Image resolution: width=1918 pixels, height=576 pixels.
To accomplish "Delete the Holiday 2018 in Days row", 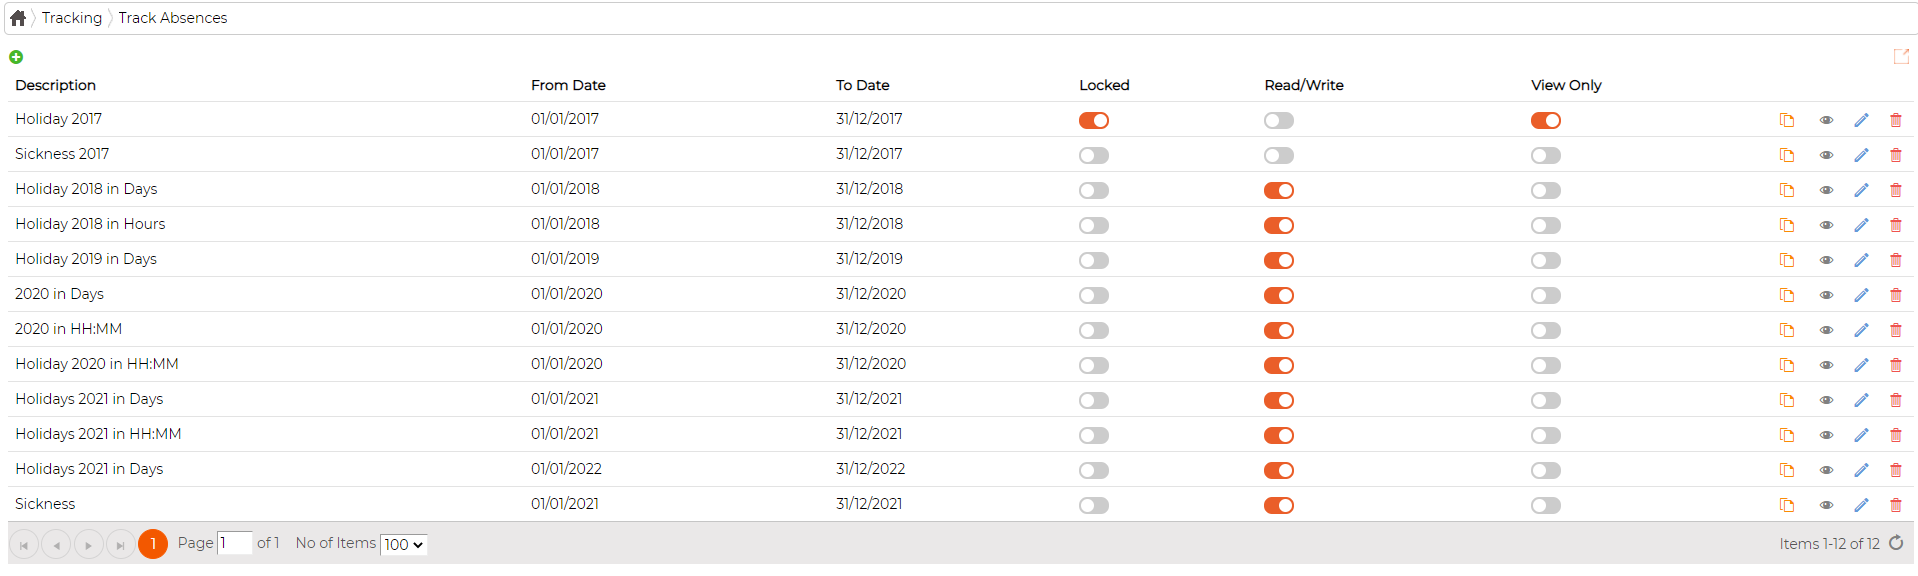I will click(1895, 190).
